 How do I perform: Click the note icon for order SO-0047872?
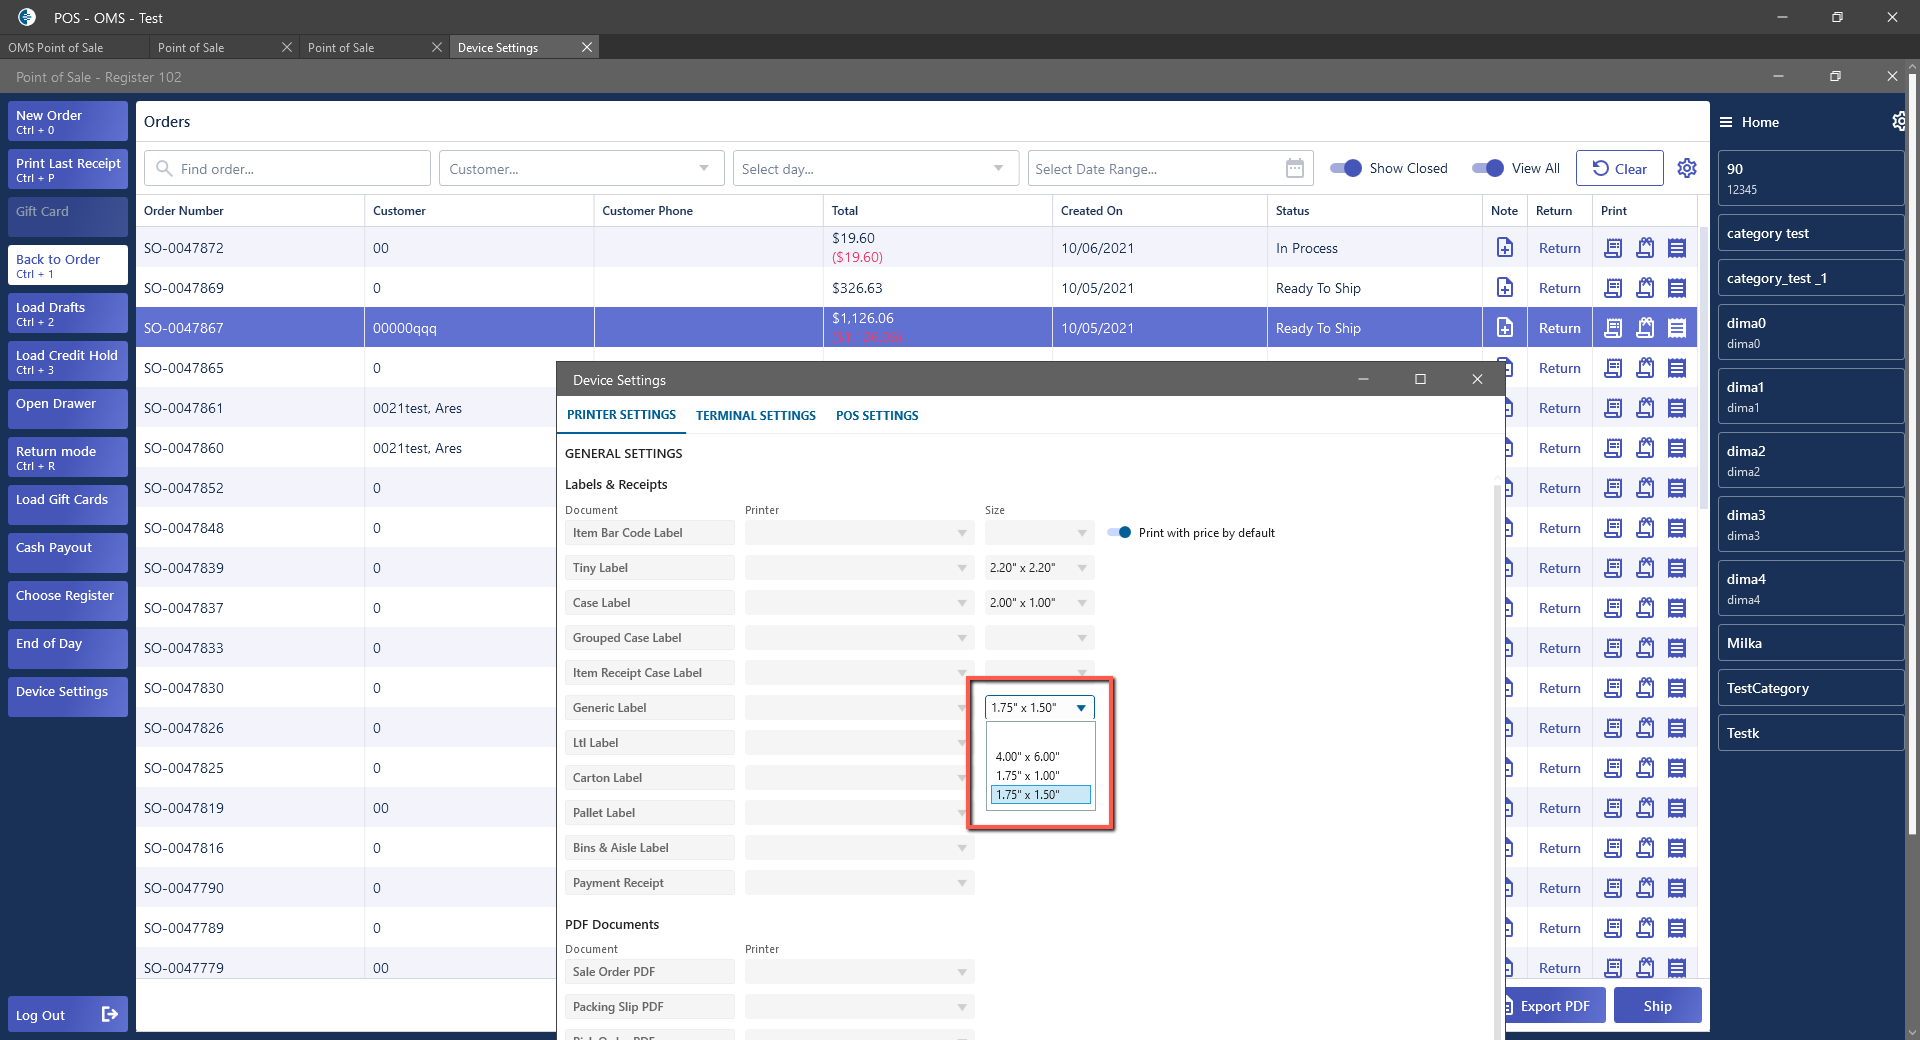point(1504,248)
